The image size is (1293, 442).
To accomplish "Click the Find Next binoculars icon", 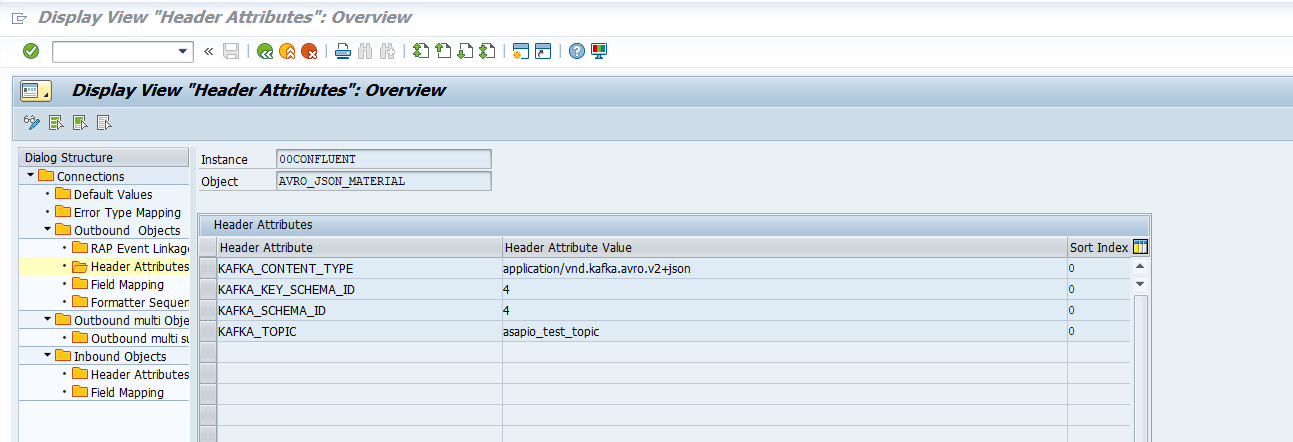I will (387, 51).
